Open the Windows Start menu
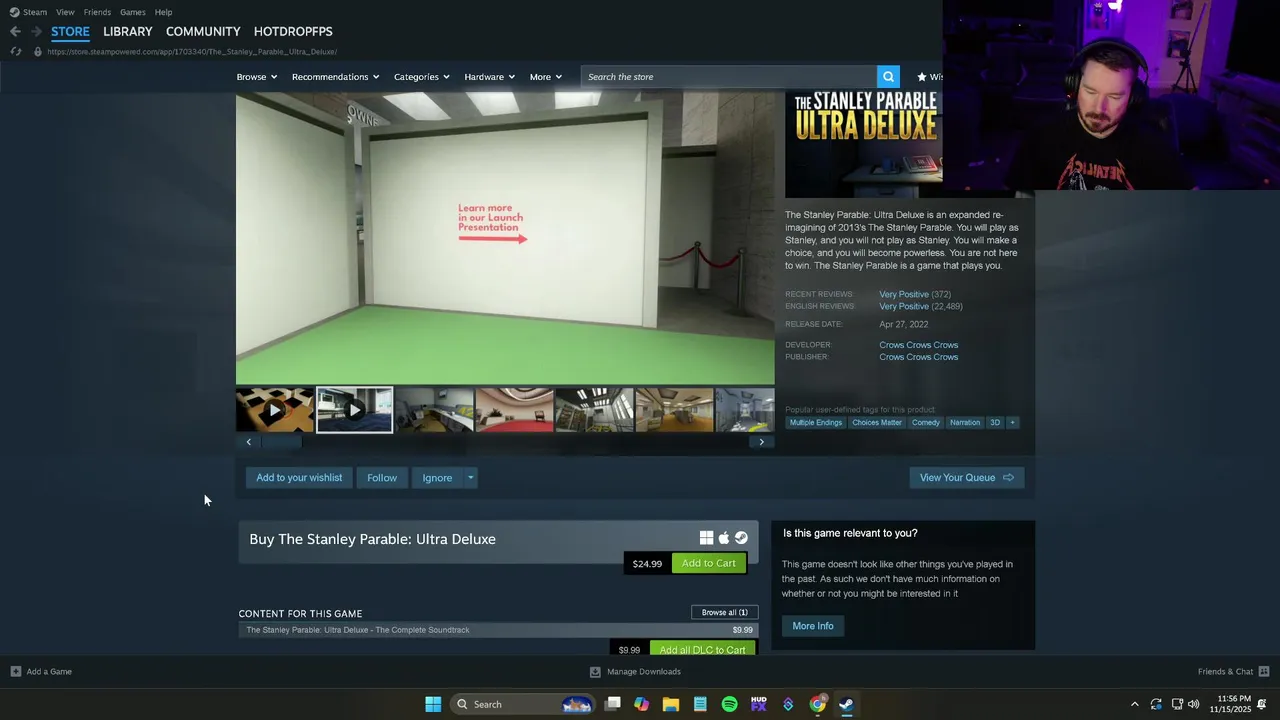Image resolution: width=1280 pixels, height=720 pixels. (x=433, y=704)
